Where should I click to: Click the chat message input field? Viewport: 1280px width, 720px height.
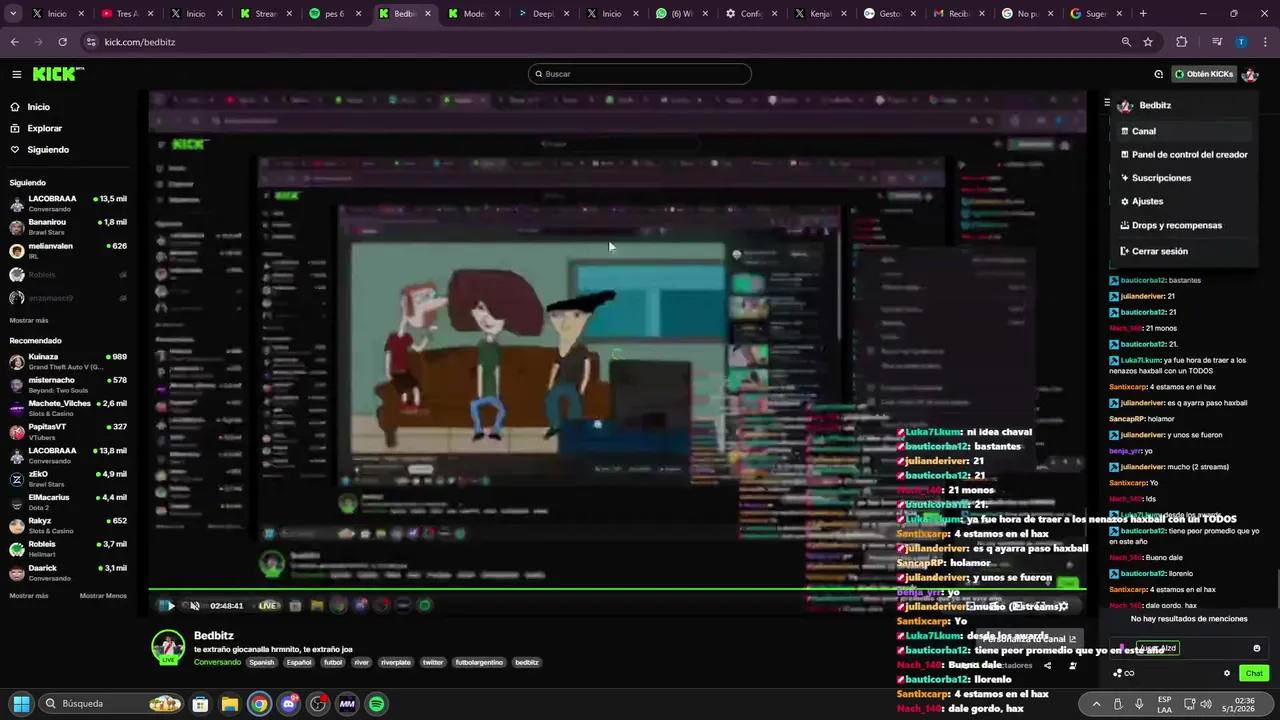pos(1190,648)
